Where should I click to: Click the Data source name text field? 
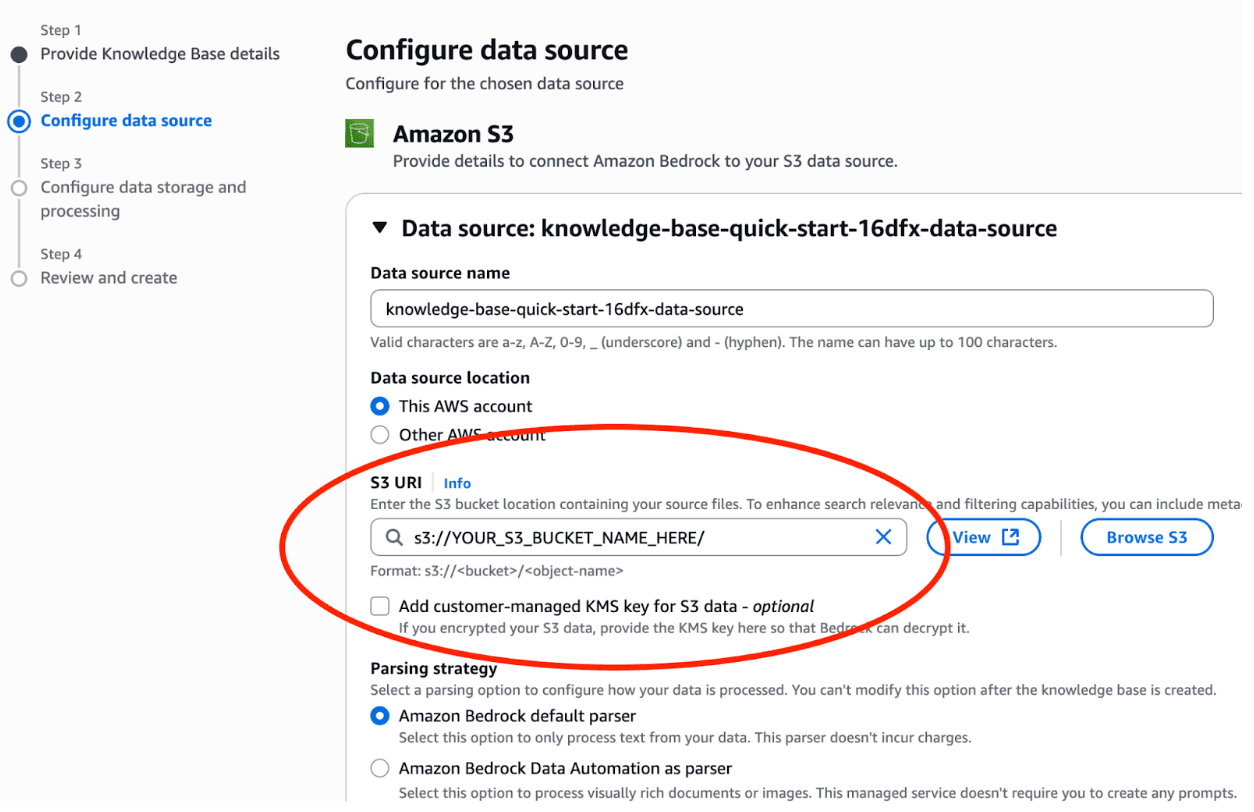point(790,309)
